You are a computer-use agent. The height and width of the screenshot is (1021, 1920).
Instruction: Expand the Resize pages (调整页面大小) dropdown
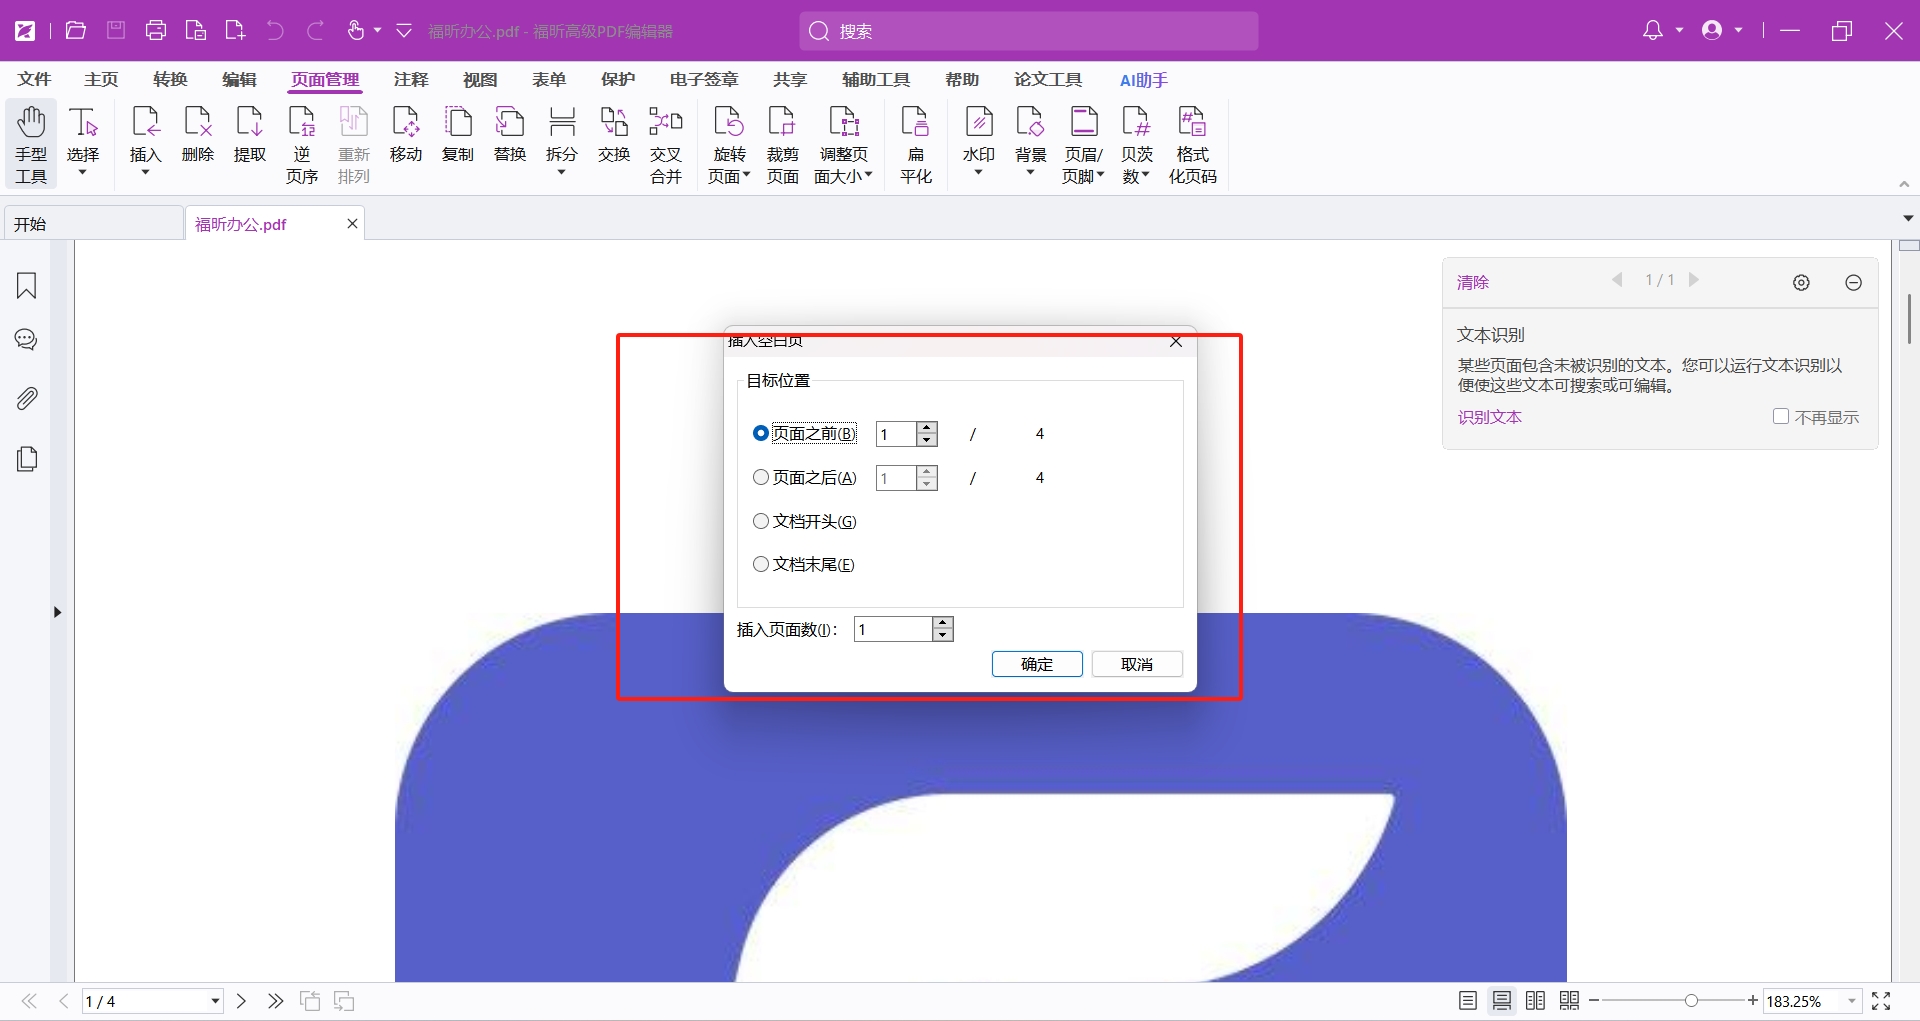click(868, 176)
